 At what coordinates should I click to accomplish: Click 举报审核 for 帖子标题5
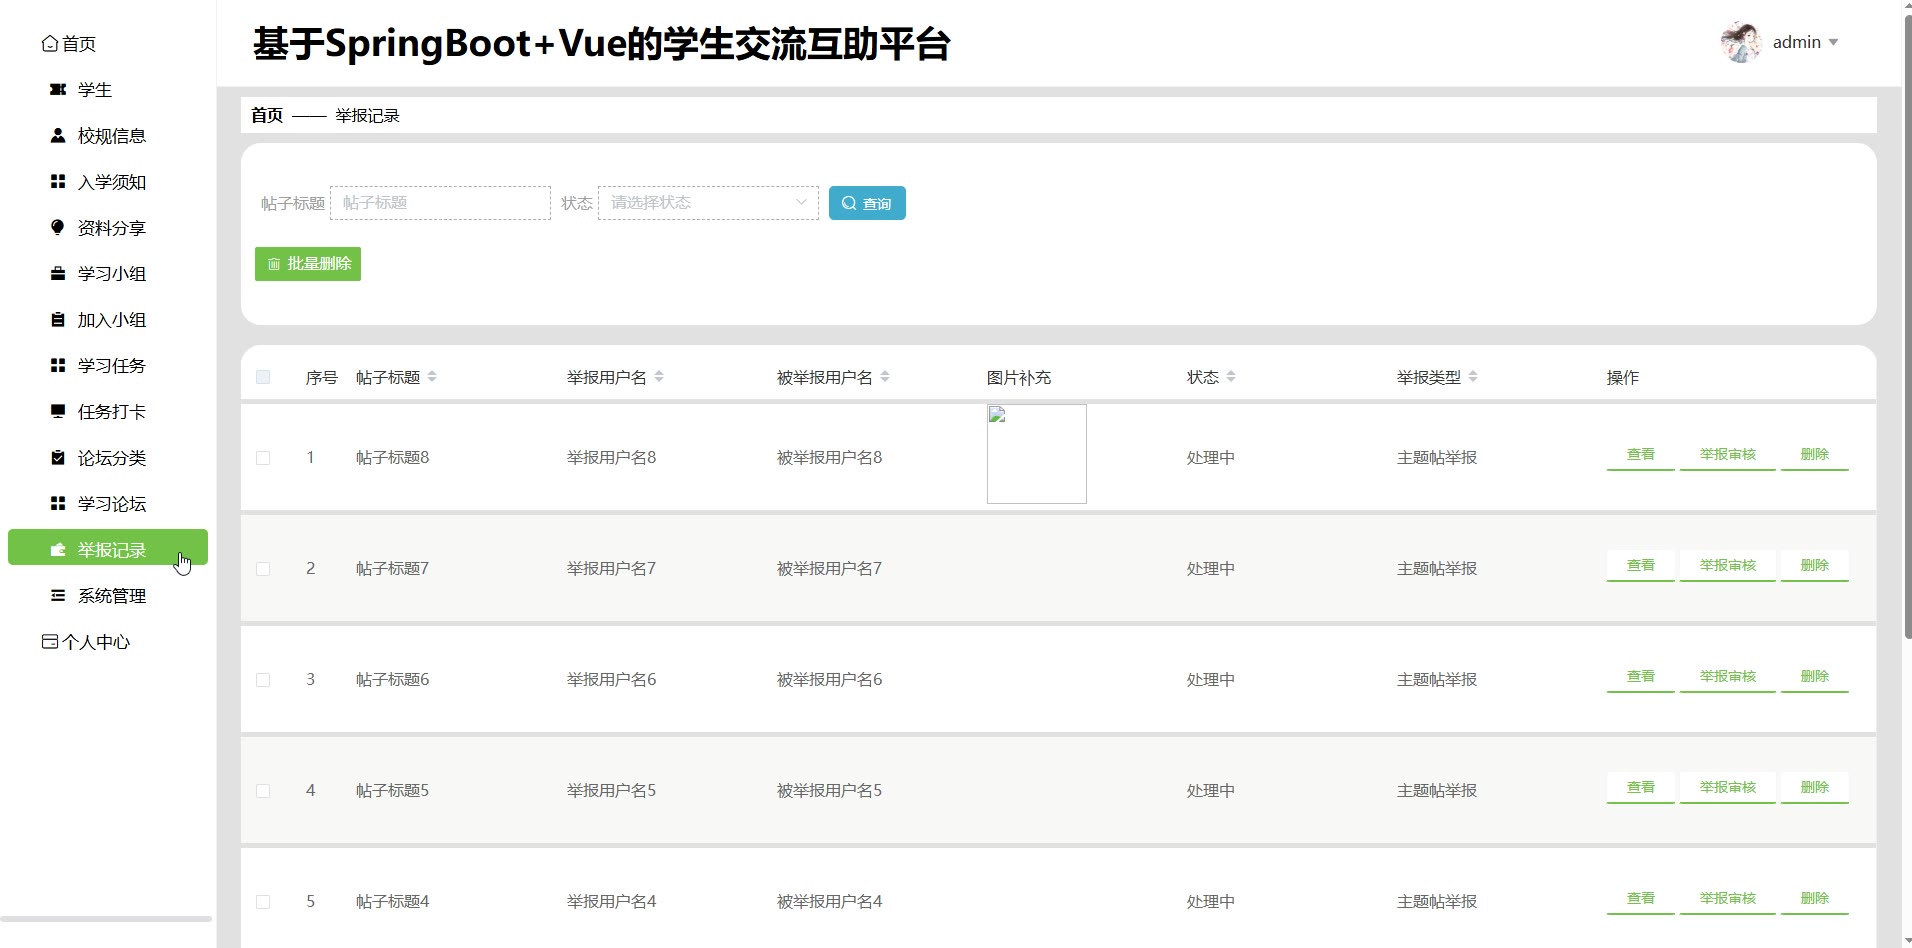[1727, 788]
